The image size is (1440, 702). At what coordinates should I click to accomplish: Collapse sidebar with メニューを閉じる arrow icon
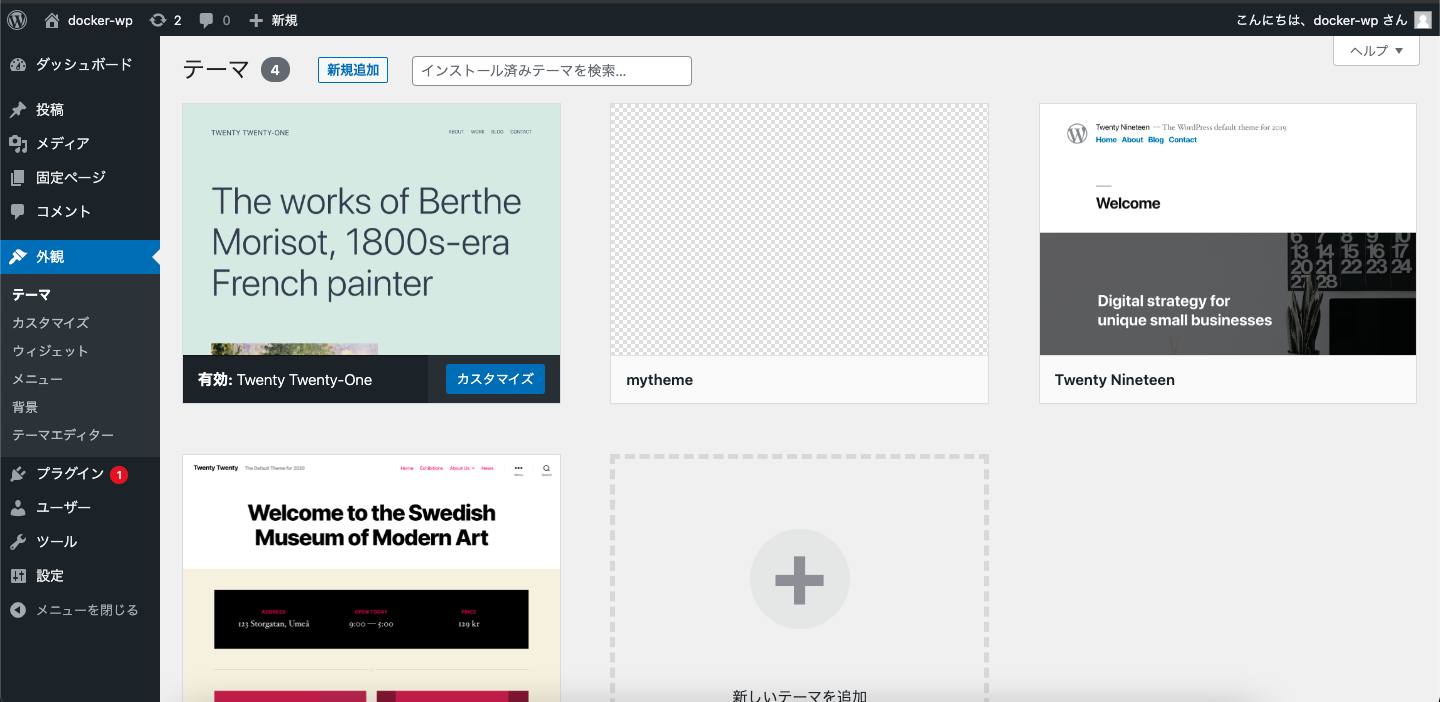18,610
